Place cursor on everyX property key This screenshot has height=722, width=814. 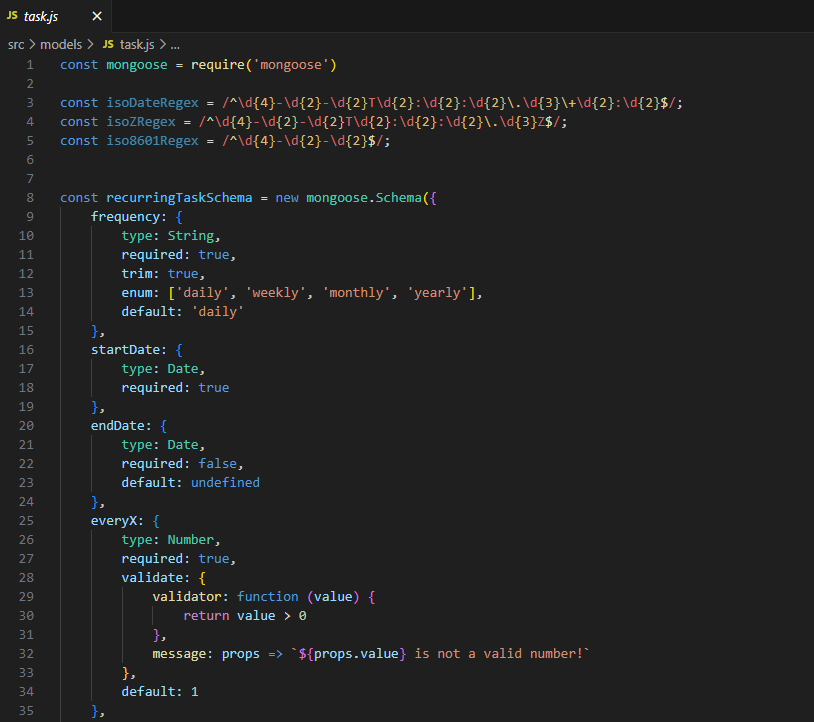pyautogui.click(x=117, y=520)
